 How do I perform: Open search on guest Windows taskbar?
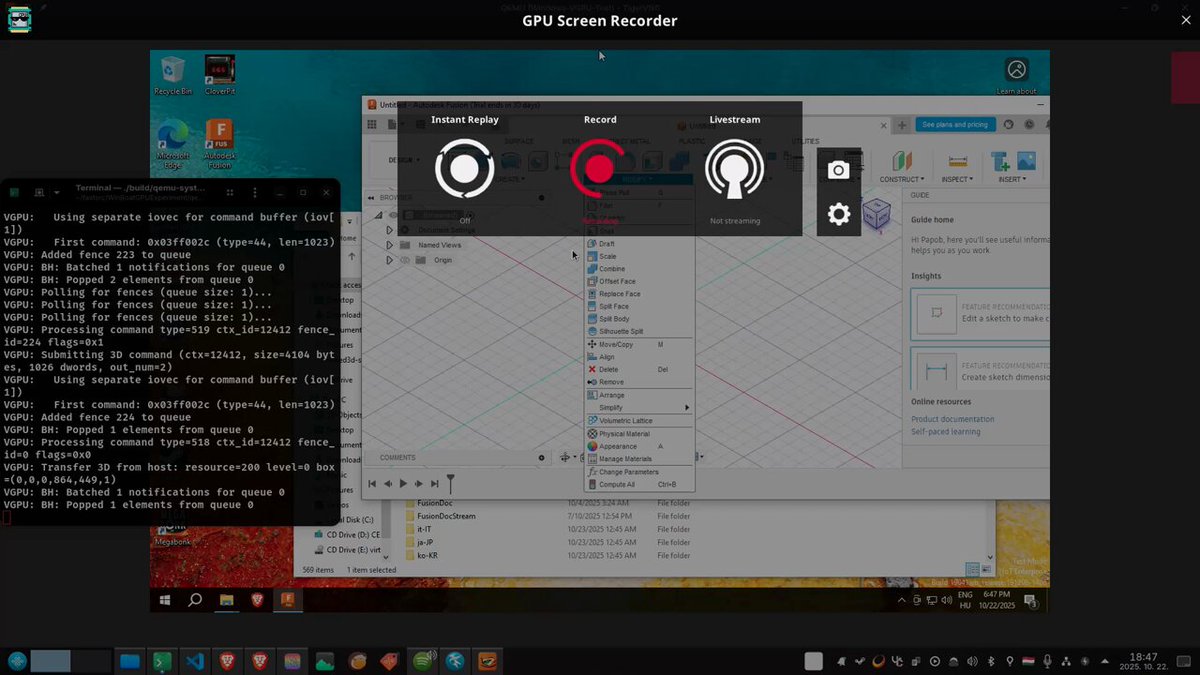coord(195,599)
